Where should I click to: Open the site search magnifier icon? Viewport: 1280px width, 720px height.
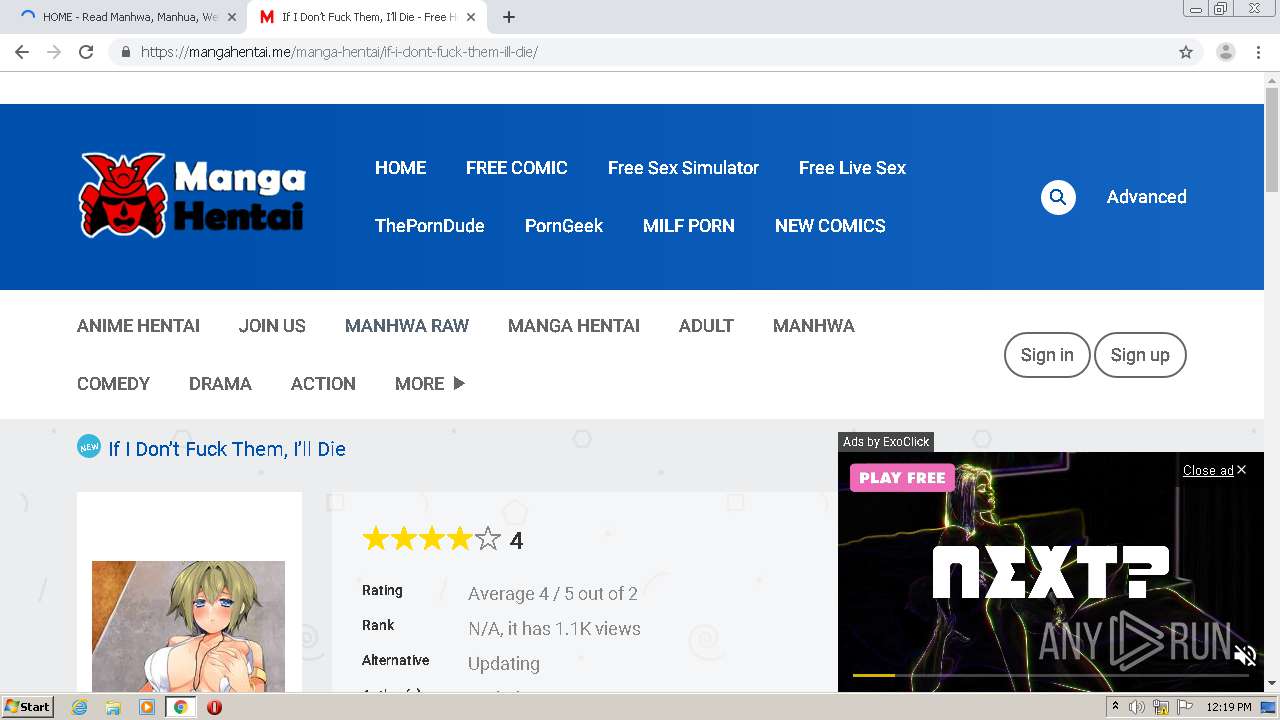(x=1058, y=197)
